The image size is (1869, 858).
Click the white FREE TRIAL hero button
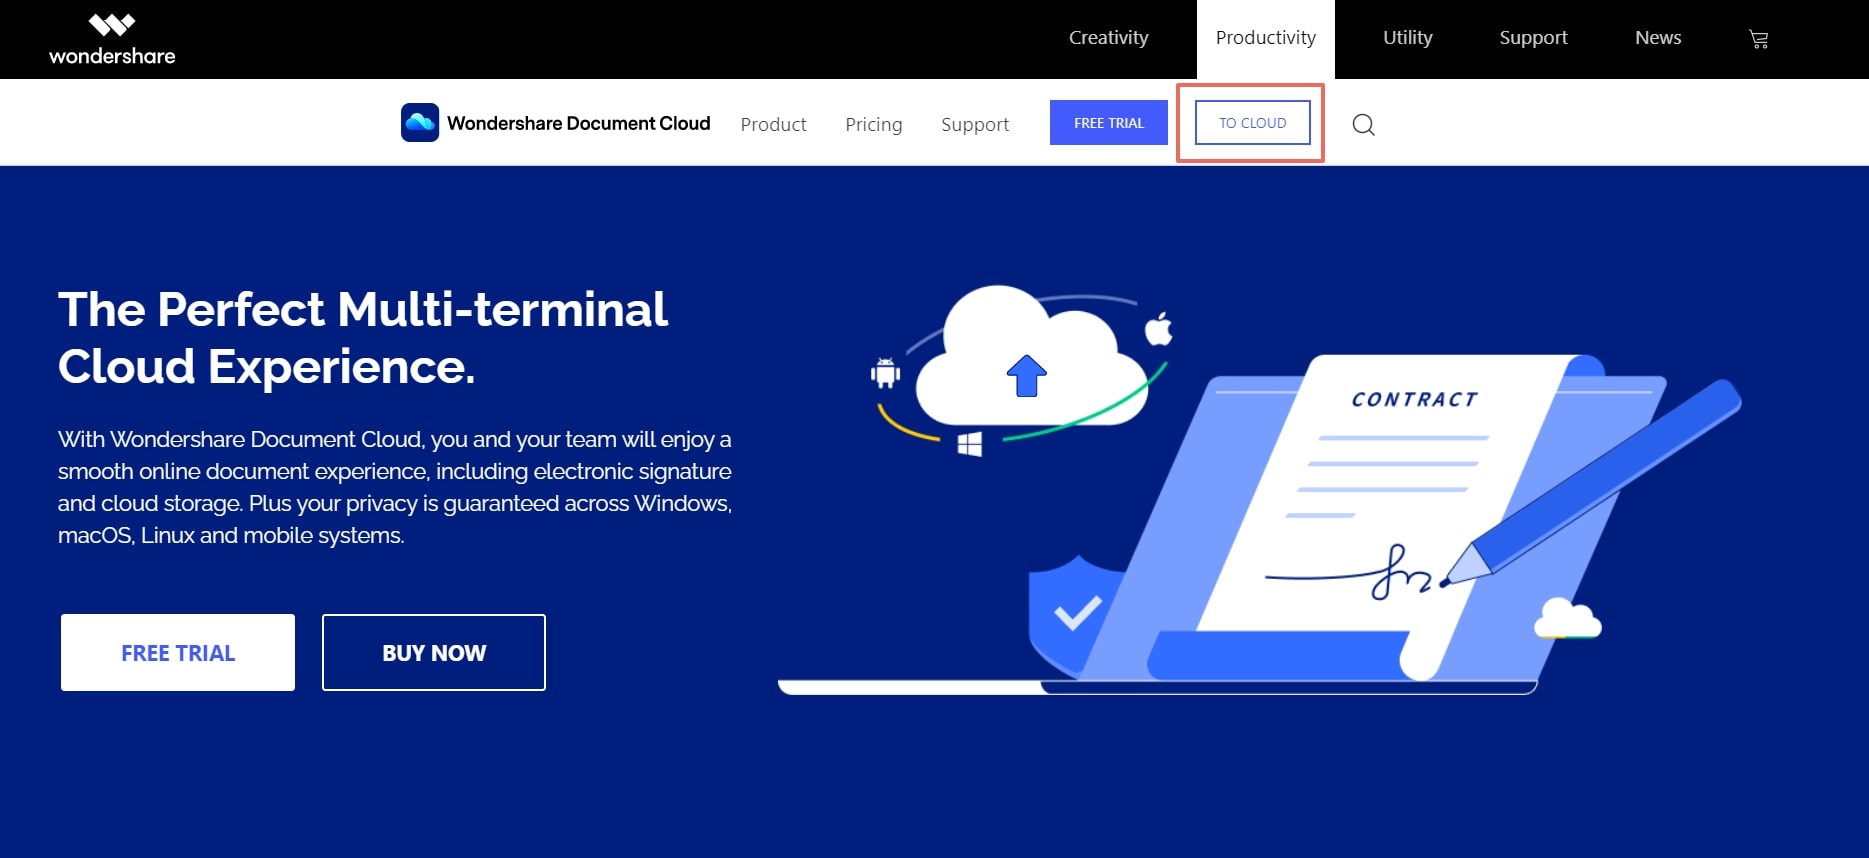point(178,652)
